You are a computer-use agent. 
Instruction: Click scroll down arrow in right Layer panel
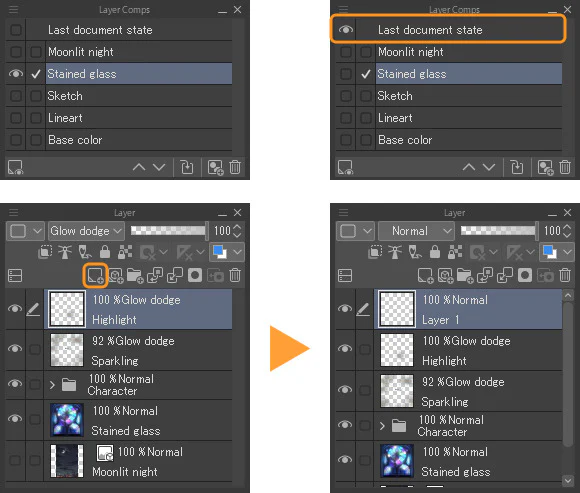568,480
